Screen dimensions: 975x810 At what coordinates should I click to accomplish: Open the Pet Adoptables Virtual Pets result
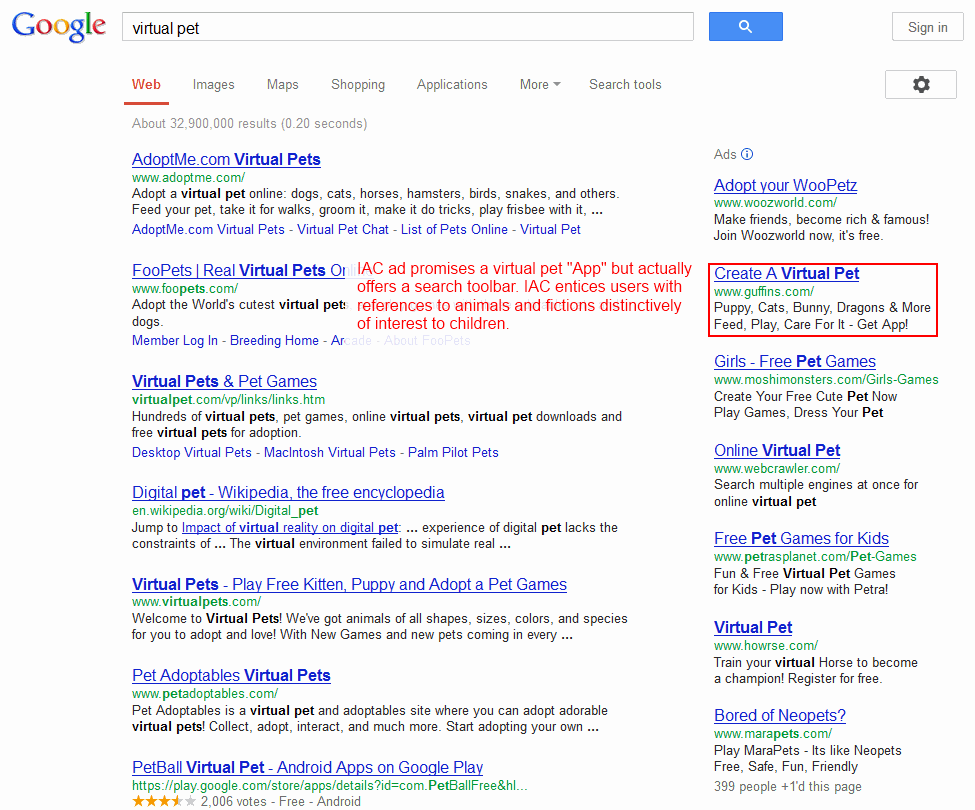[x=231, y=675]
